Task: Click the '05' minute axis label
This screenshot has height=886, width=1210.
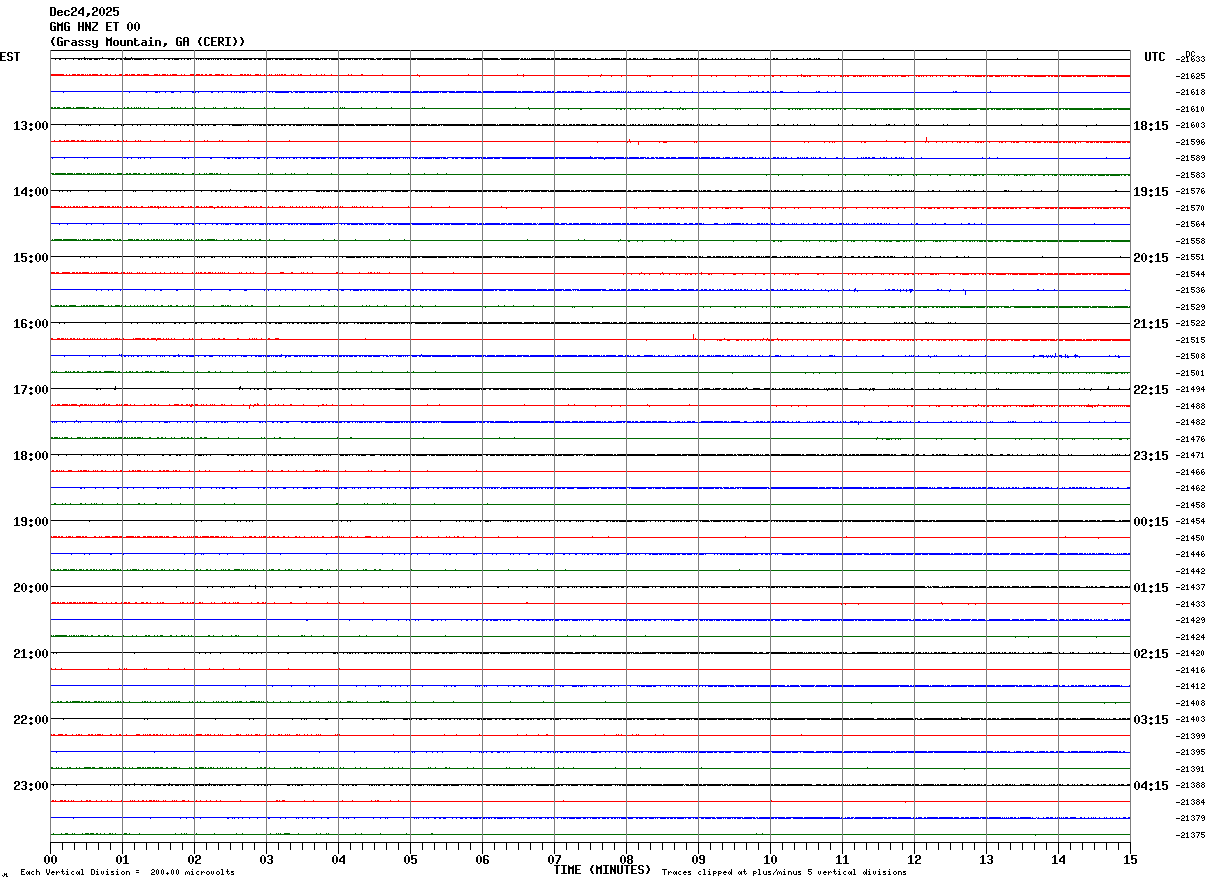Action: click(x=410, y=859)
